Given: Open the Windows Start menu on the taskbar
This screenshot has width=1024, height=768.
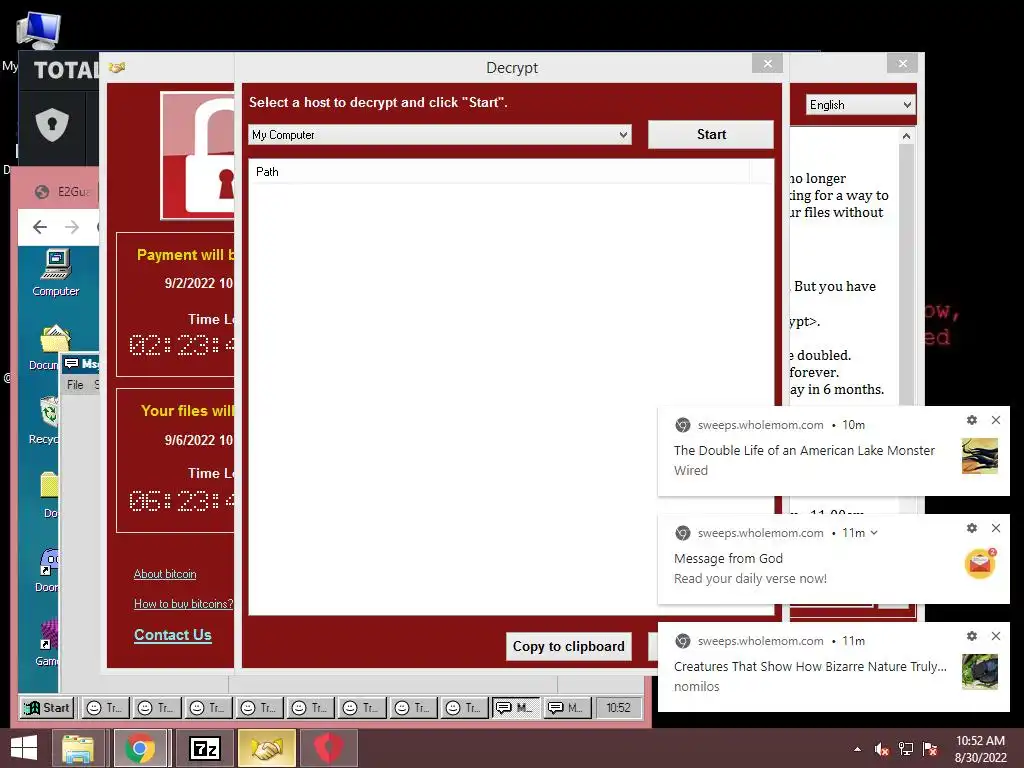Looking at the screenshot, I should (x=24, y=748).
